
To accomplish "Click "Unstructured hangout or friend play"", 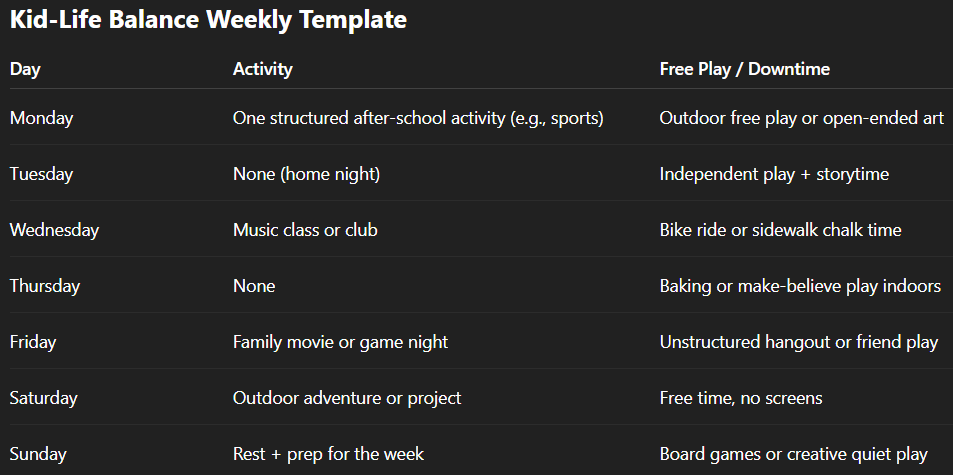I will pos(798,342).
